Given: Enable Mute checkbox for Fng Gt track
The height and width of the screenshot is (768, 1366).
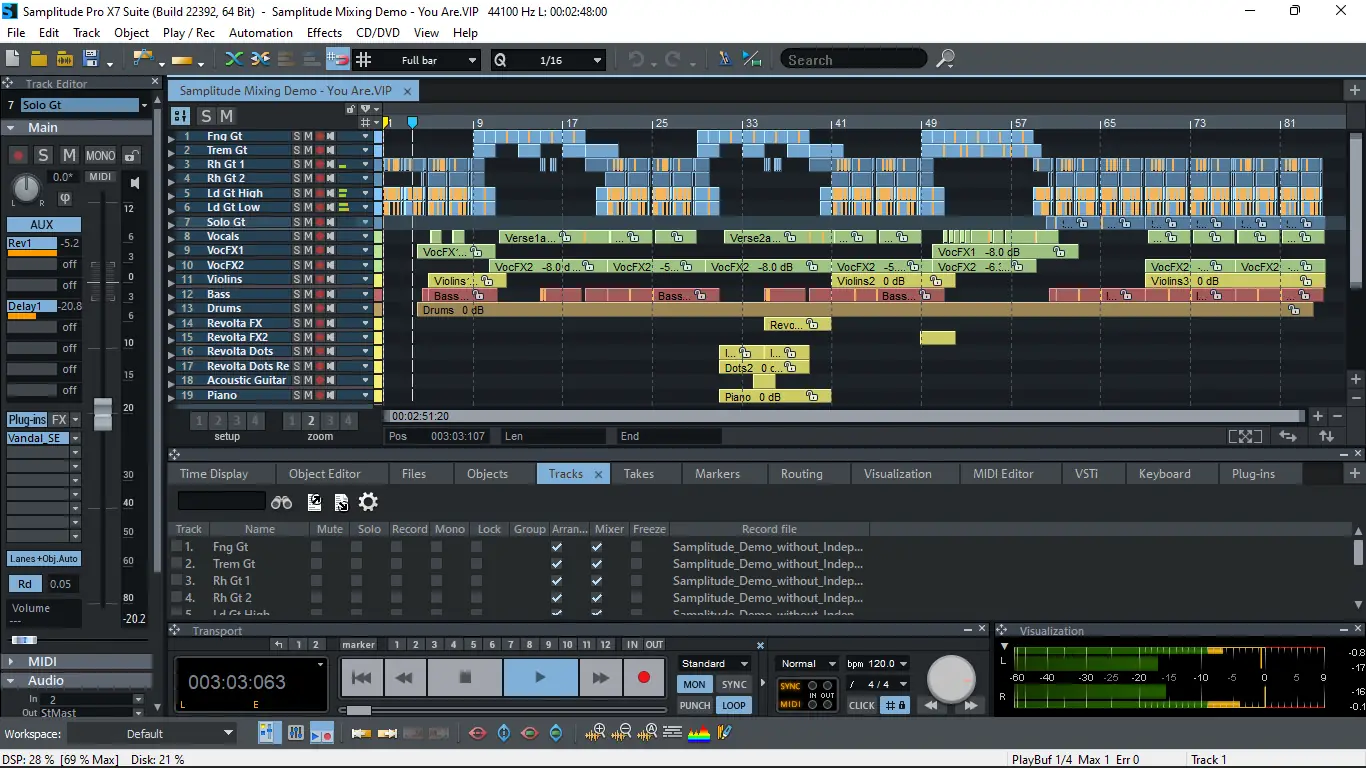Looking at the screenshot, I should click(x=317, y=547).
